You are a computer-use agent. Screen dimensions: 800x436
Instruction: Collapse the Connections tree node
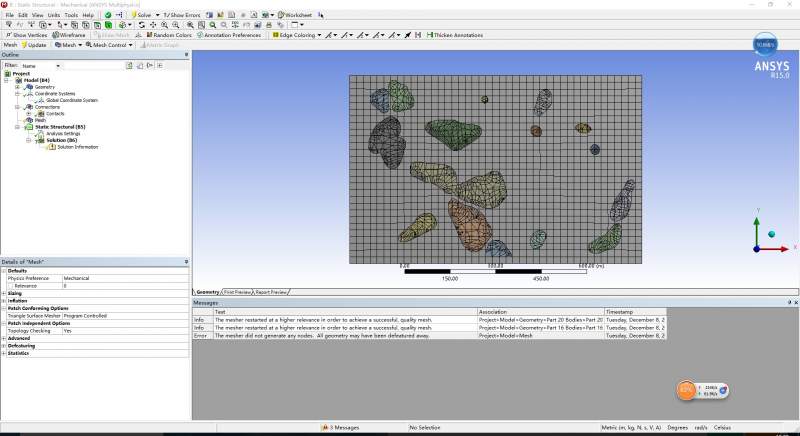[x=18, y=107]
